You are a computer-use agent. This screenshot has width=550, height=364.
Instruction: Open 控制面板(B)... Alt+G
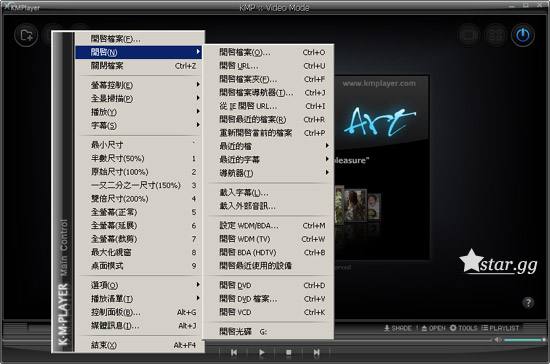point(140,312)
